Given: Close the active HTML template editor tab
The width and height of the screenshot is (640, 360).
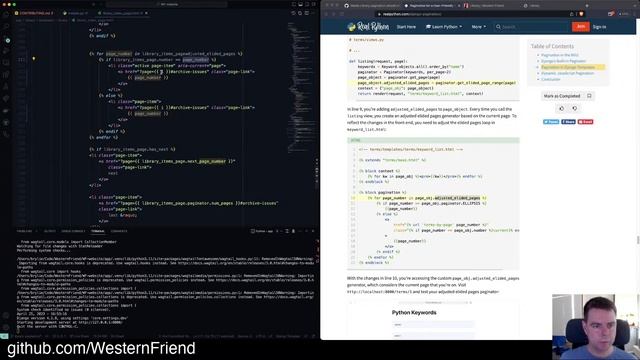Looking at the screenshot, I should point(146,13).
